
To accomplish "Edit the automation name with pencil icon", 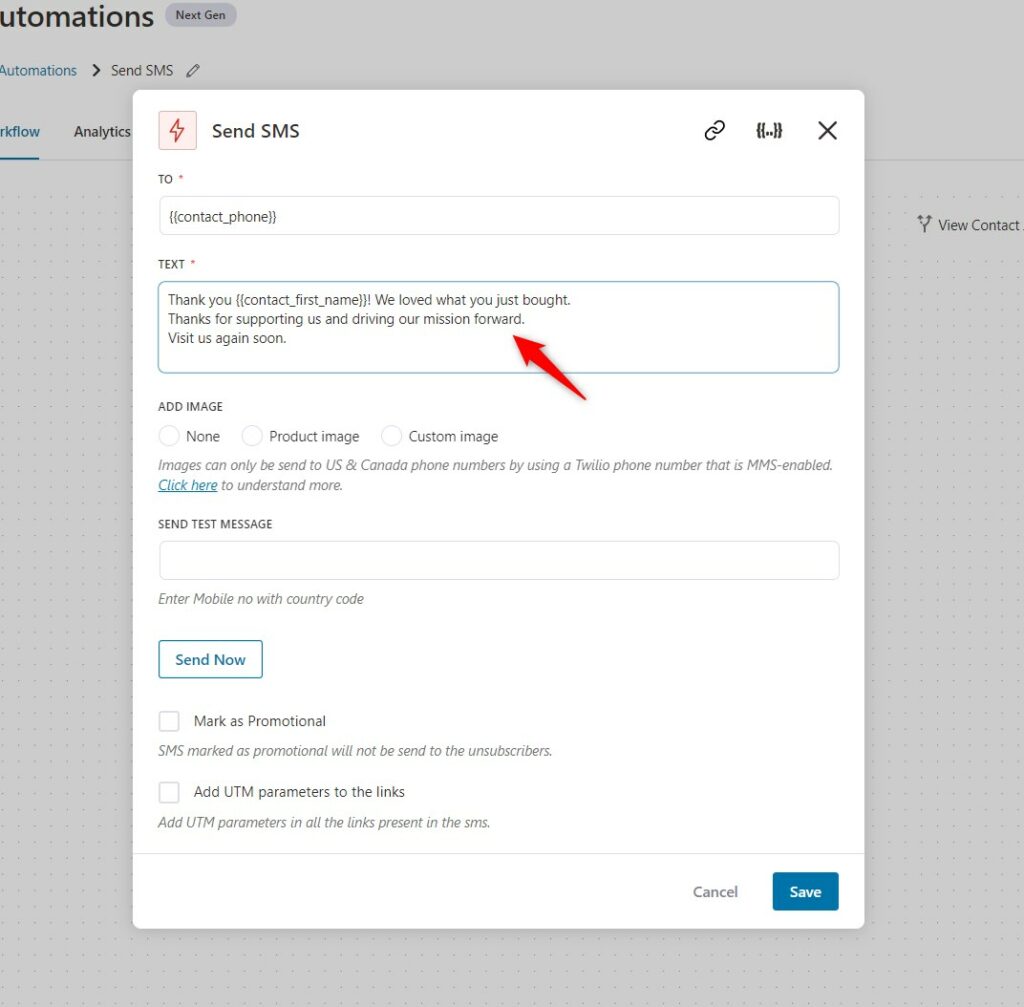I will coord(193,71).
